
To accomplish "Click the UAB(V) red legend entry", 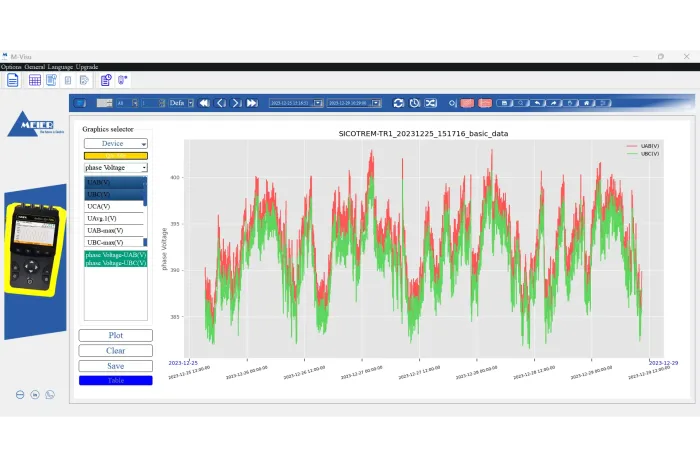I will pos(643,146).
